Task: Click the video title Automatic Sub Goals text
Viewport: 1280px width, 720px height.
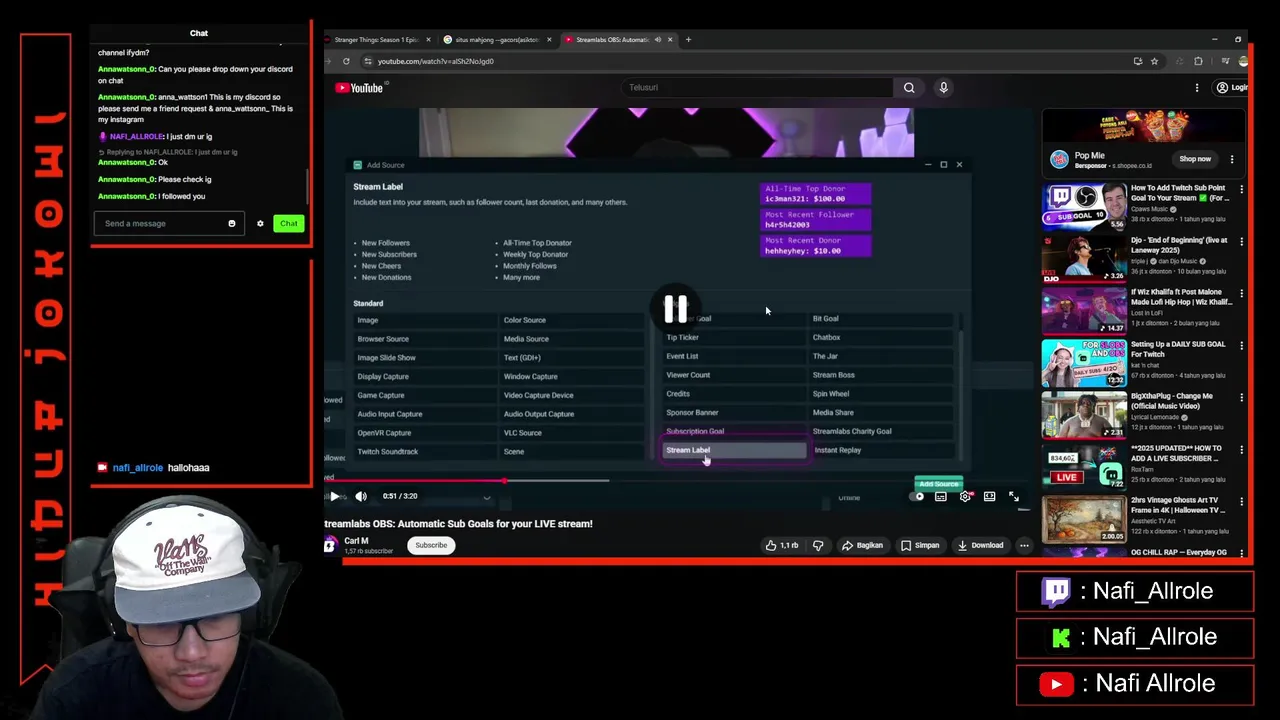Action: [458, 524]
